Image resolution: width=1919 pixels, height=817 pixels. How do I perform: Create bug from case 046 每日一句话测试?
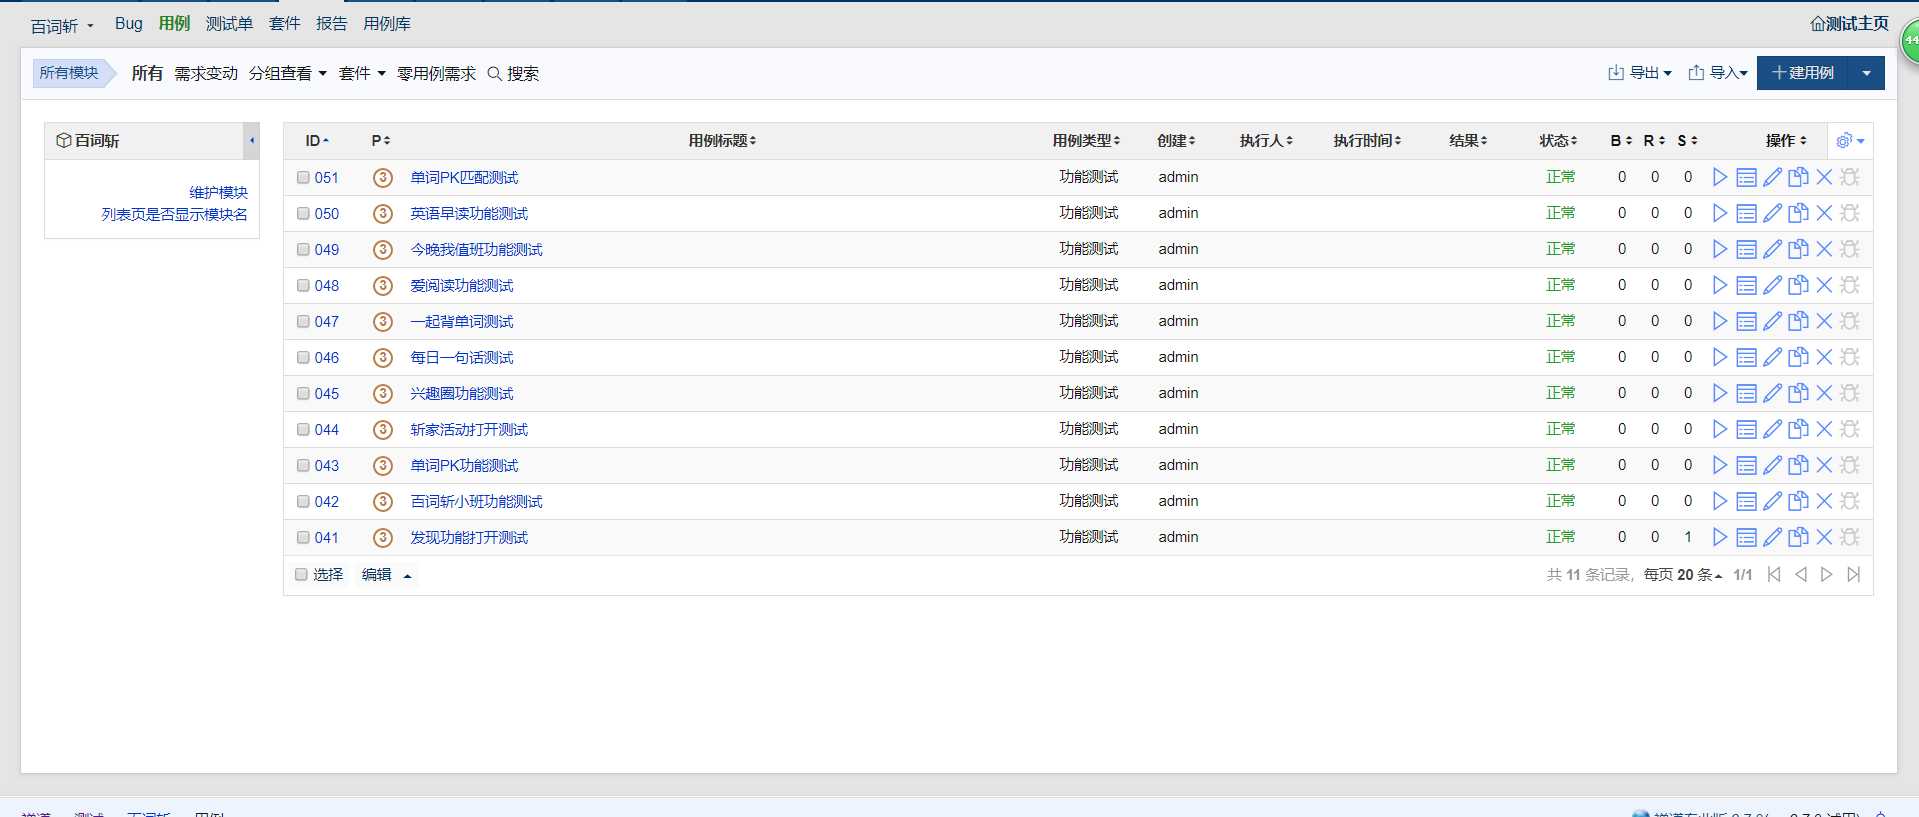[x=1850, y=357]
